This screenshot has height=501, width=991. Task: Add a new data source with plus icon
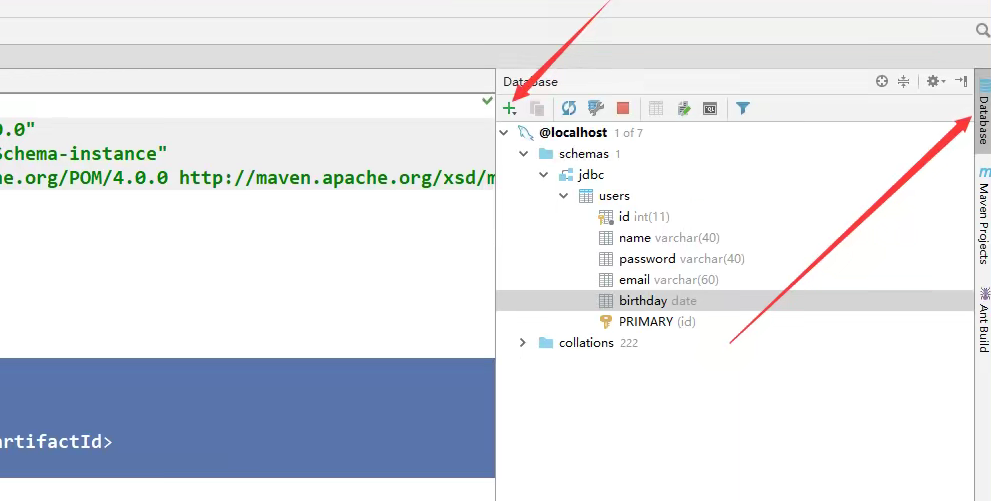[x=509, y=109]
